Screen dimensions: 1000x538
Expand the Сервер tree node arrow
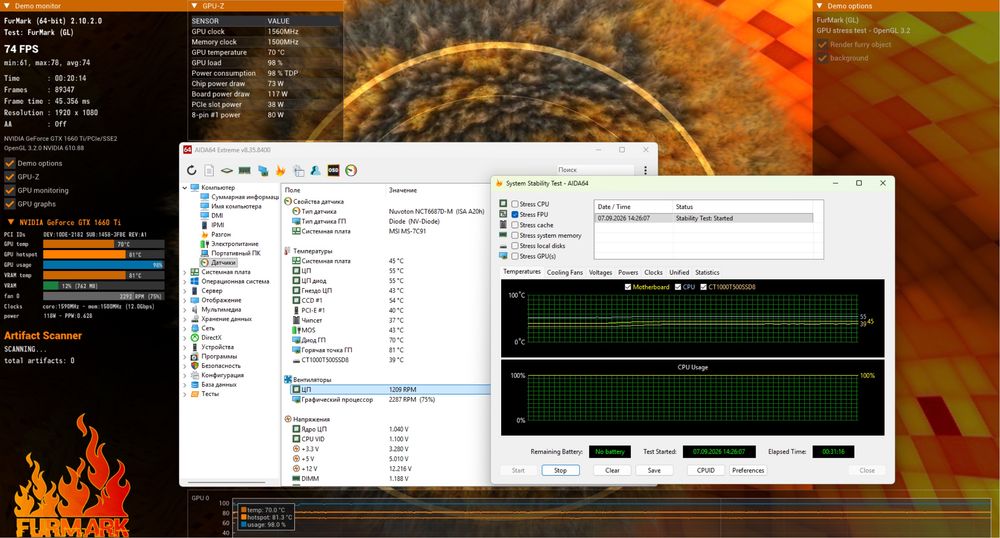185,291
